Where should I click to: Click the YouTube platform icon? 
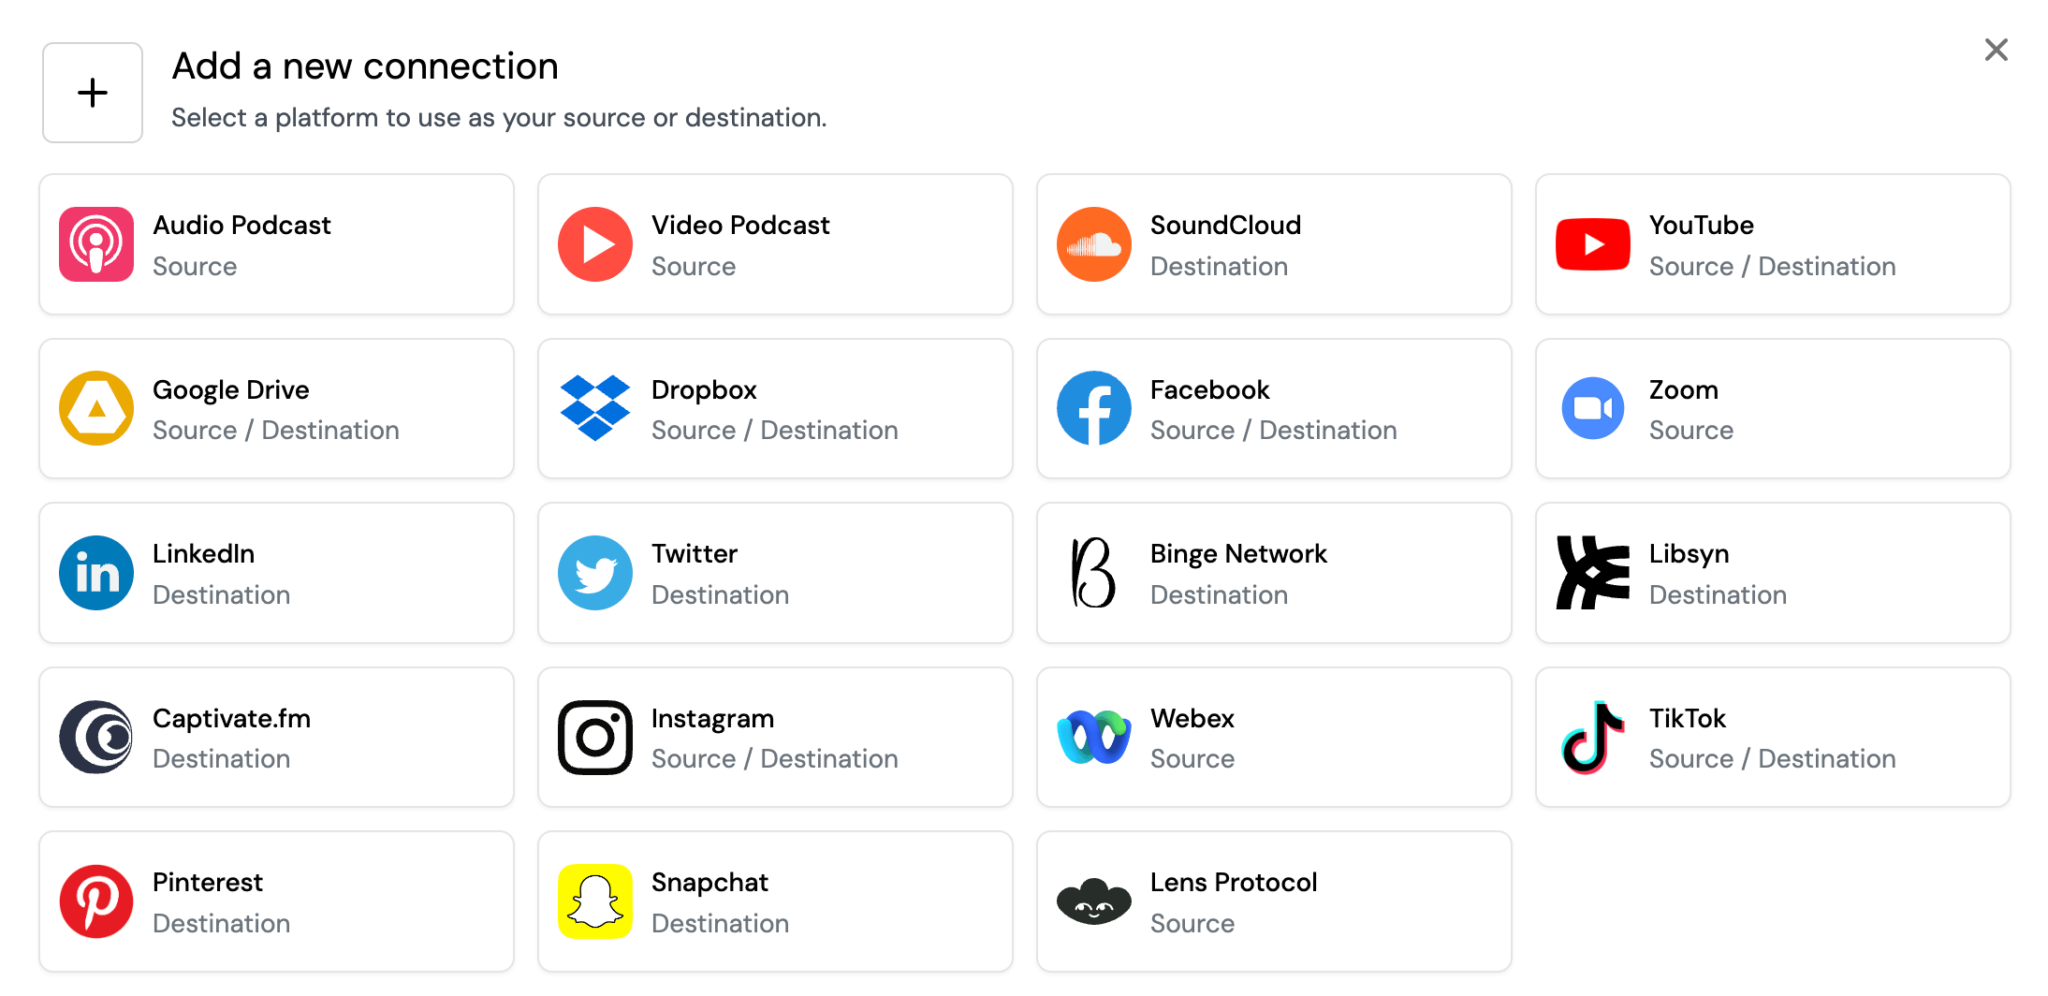coord(1592,244)
